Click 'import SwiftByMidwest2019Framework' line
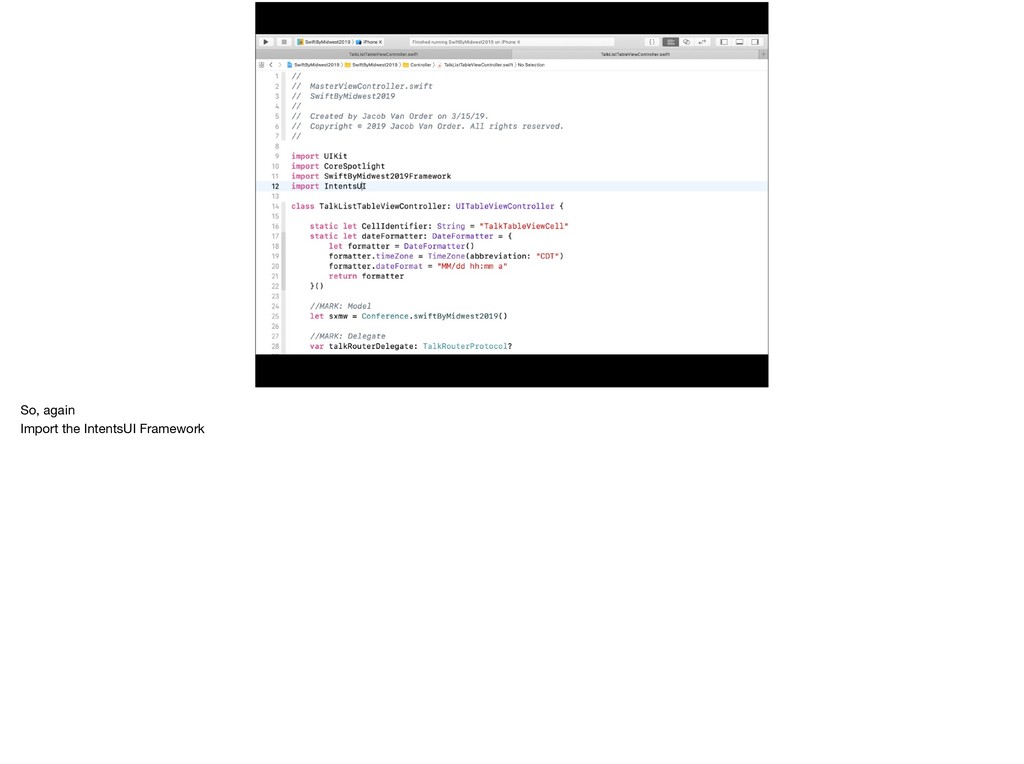This screenshot has height=764, width=1024. tap(371, 176)
